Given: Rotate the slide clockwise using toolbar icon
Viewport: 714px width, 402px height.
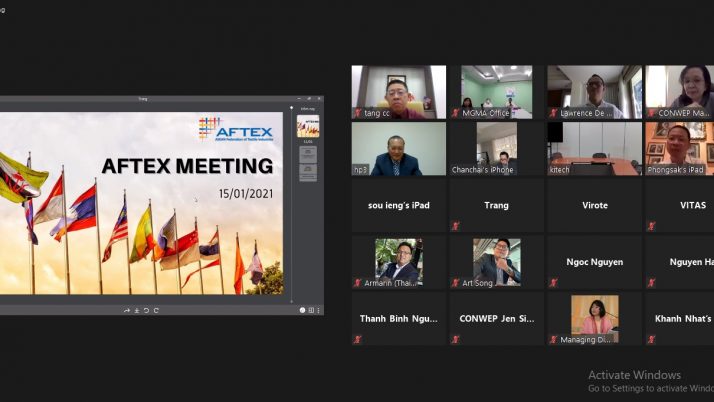Looking at the screenshot, I should tap(156, 310).
